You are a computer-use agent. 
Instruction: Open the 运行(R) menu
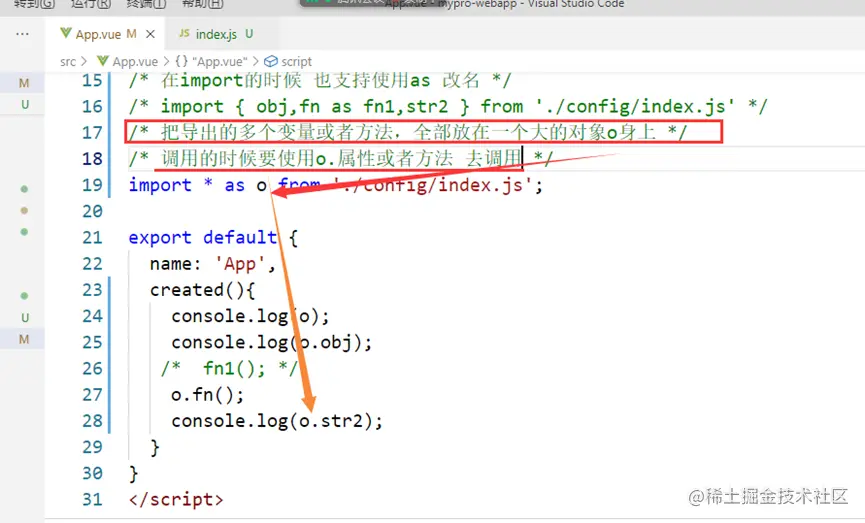91,4
